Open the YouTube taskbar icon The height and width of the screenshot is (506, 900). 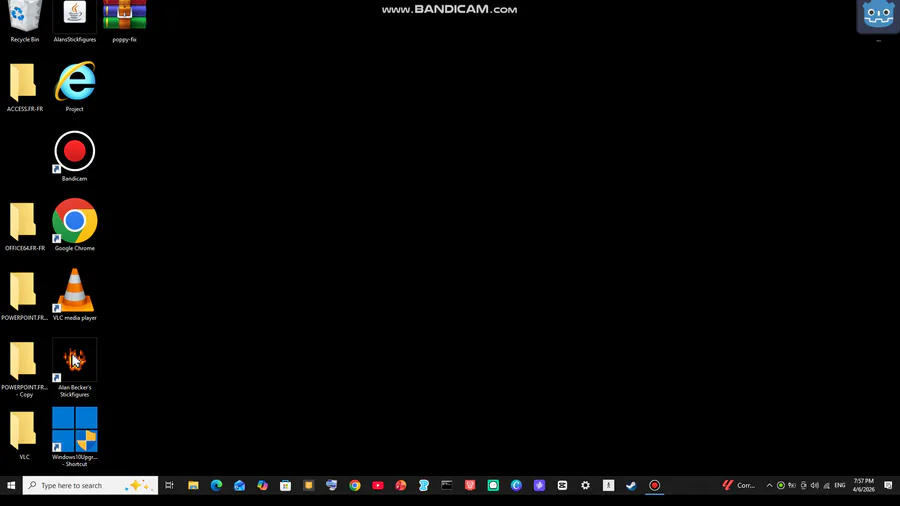[x=378, y=485]
